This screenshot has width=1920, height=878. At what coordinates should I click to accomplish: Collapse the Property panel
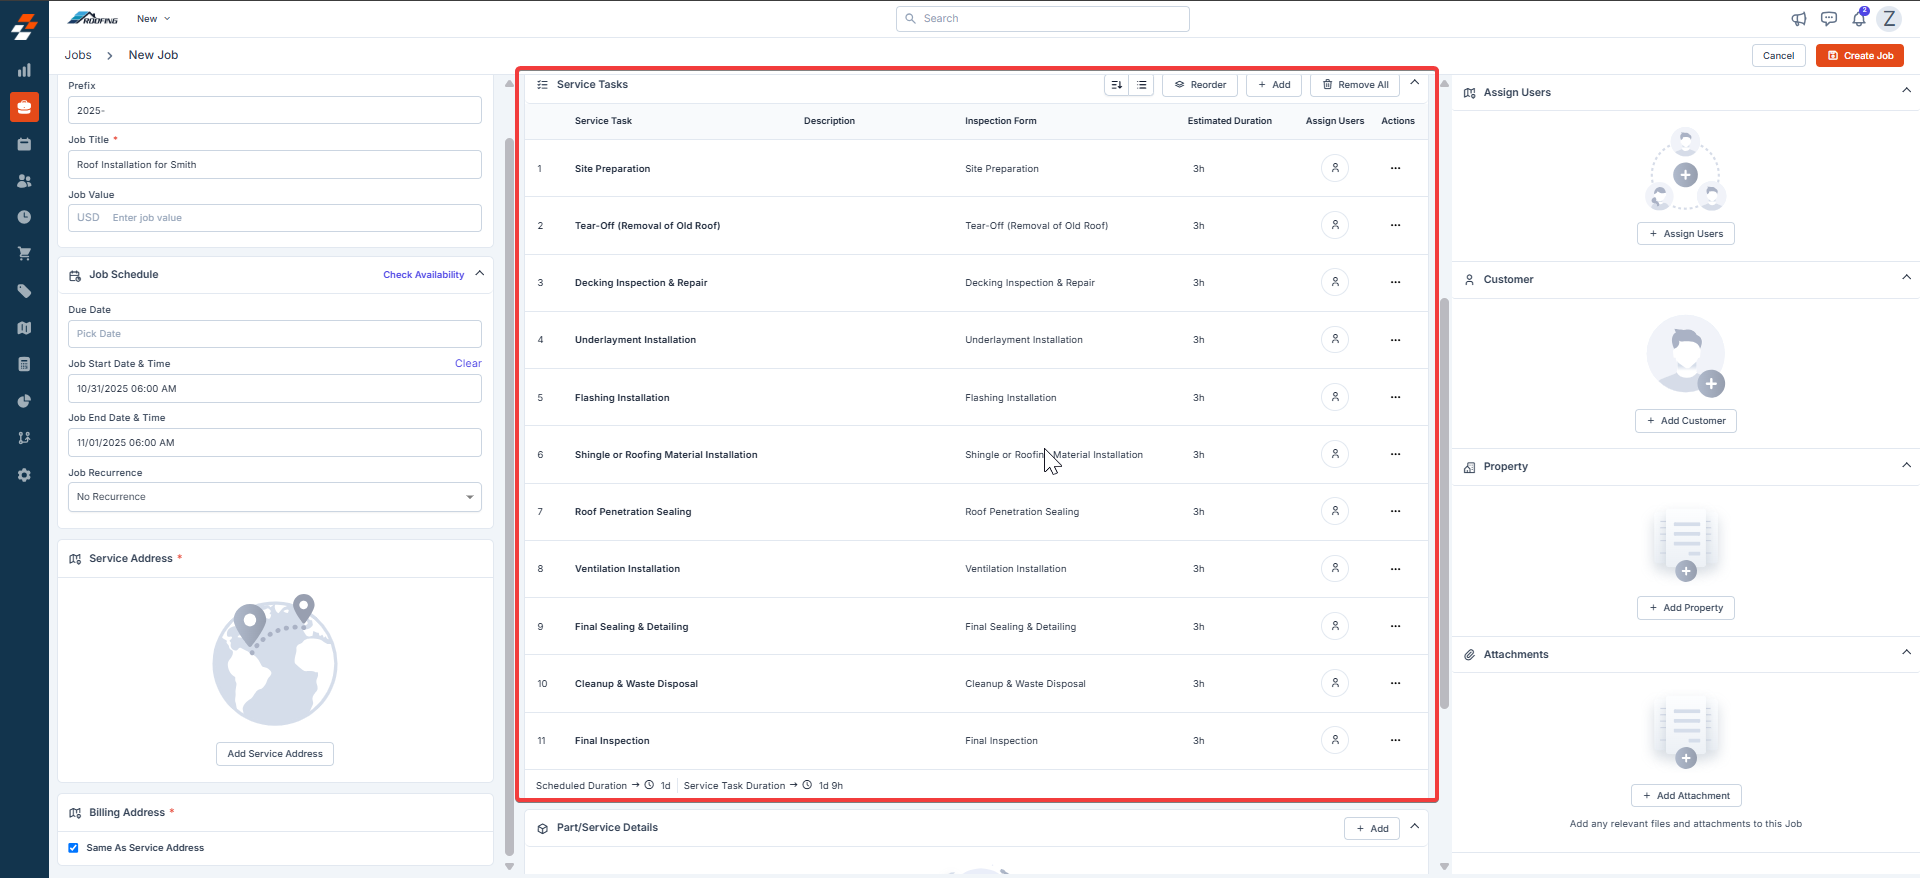[x=1906, y=465]
